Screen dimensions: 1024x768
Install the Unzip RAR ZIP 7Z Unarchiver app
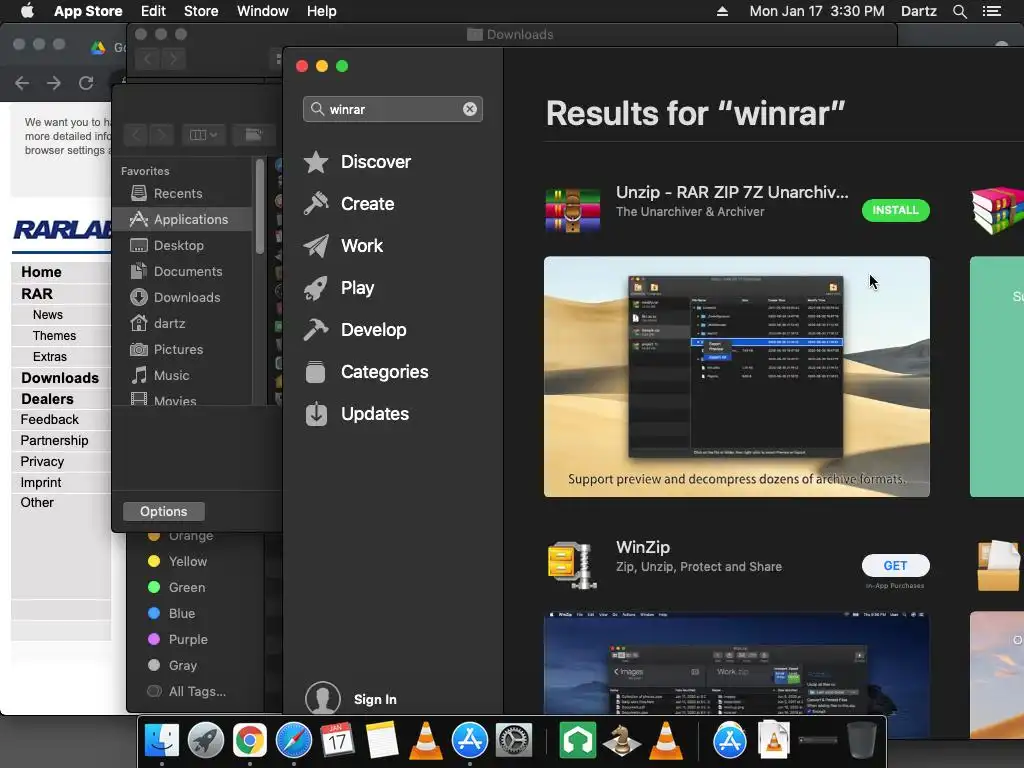[x=895, y=210]
